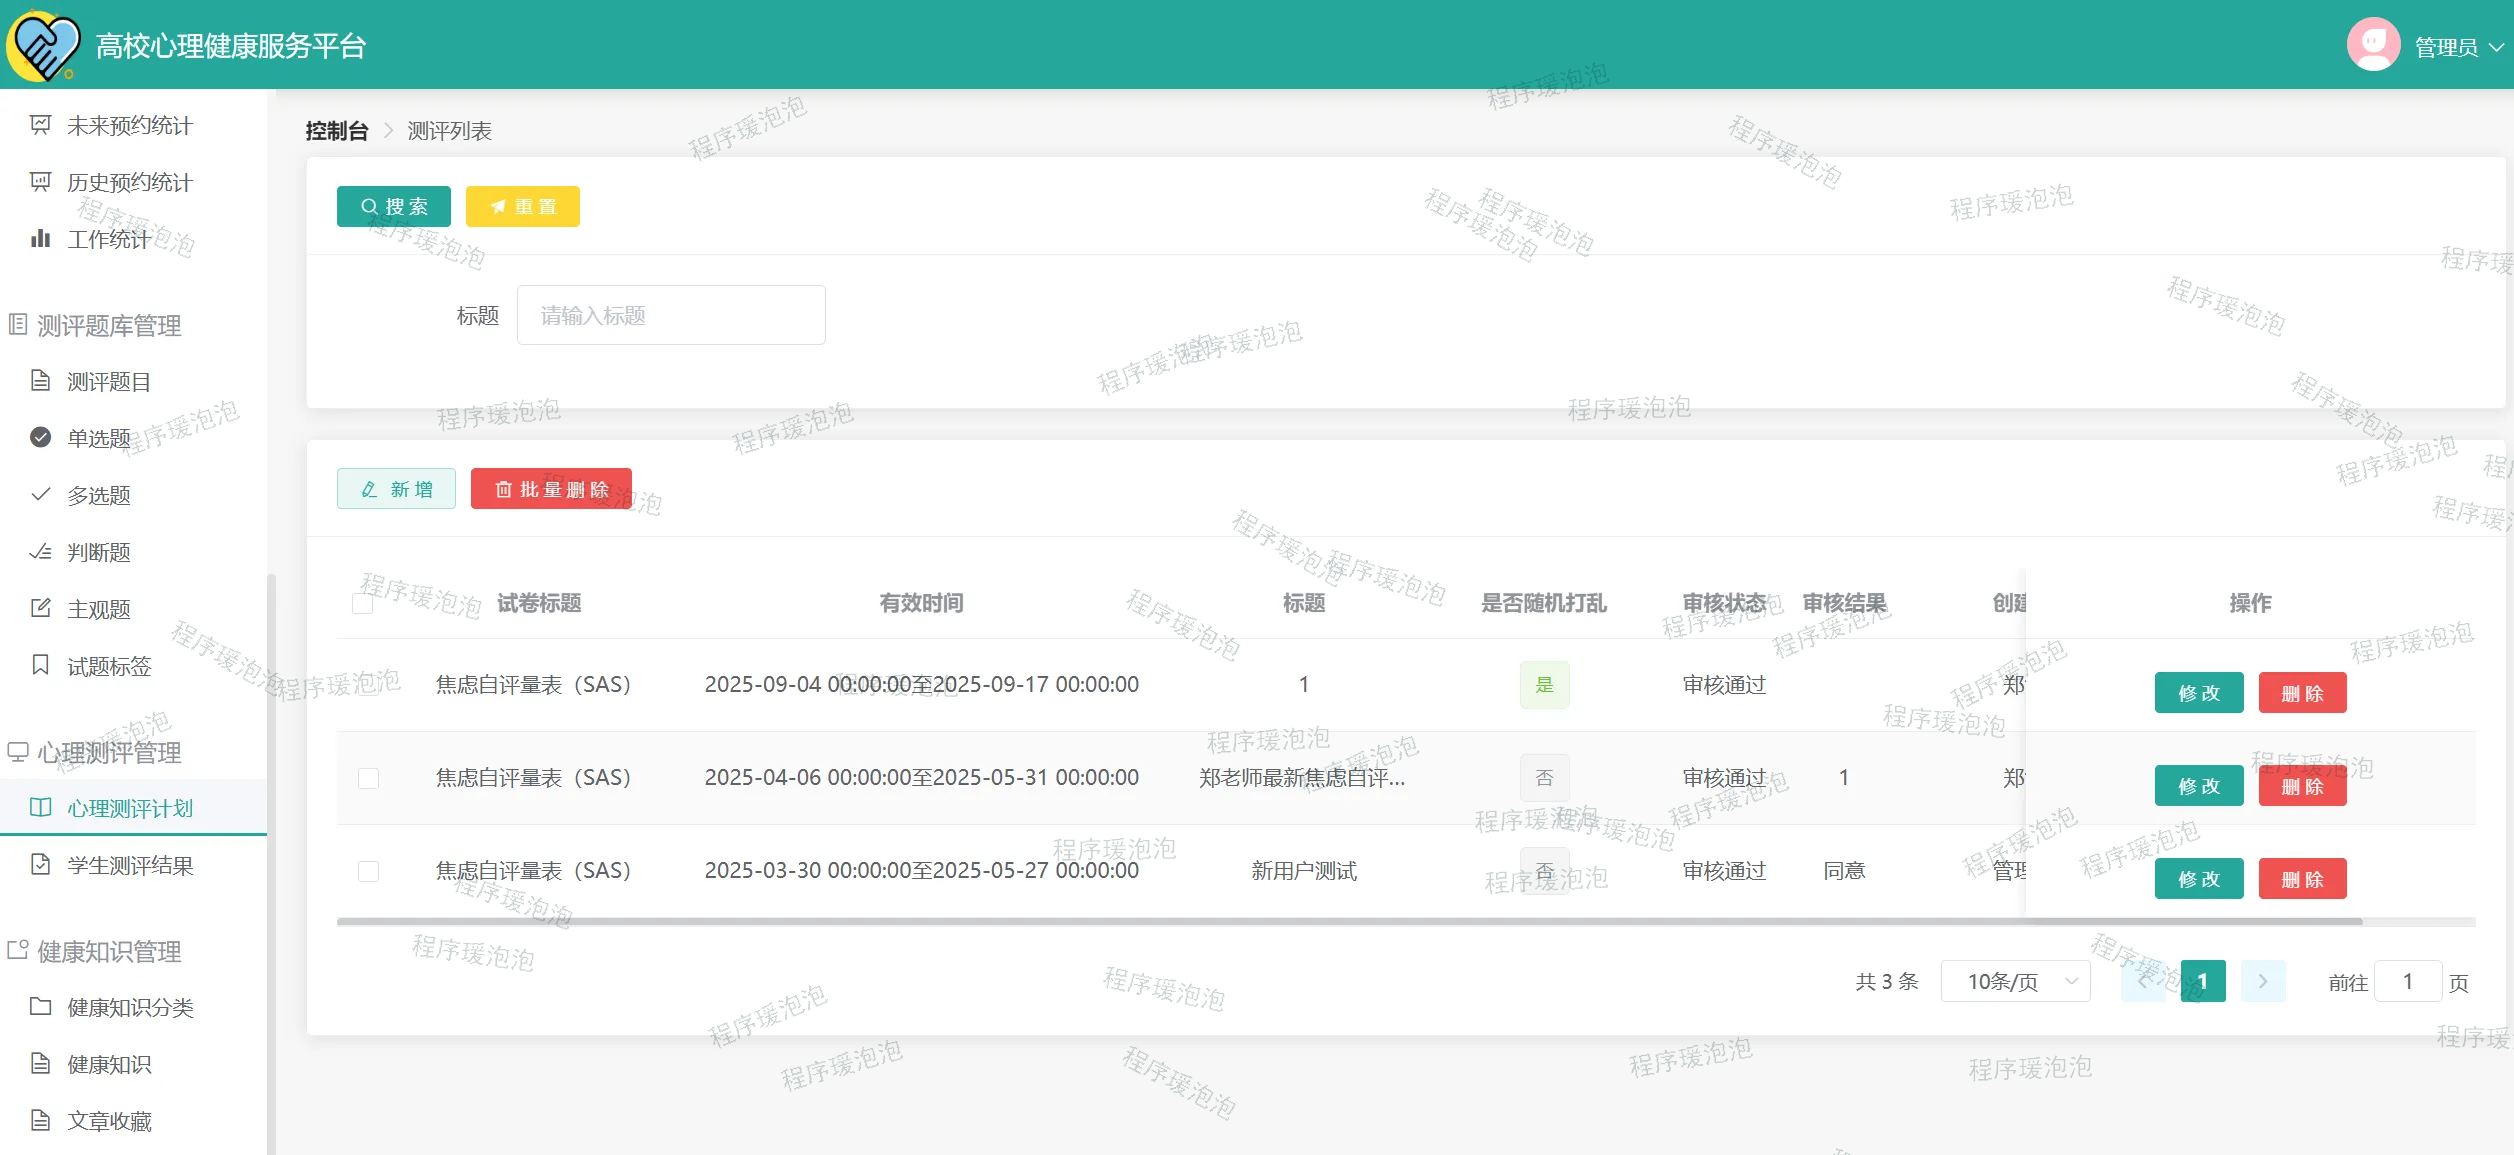Screen dimensions: 2514x1155
Task: Click the 工作统计 bar chart icon
Action: point(40,238)
